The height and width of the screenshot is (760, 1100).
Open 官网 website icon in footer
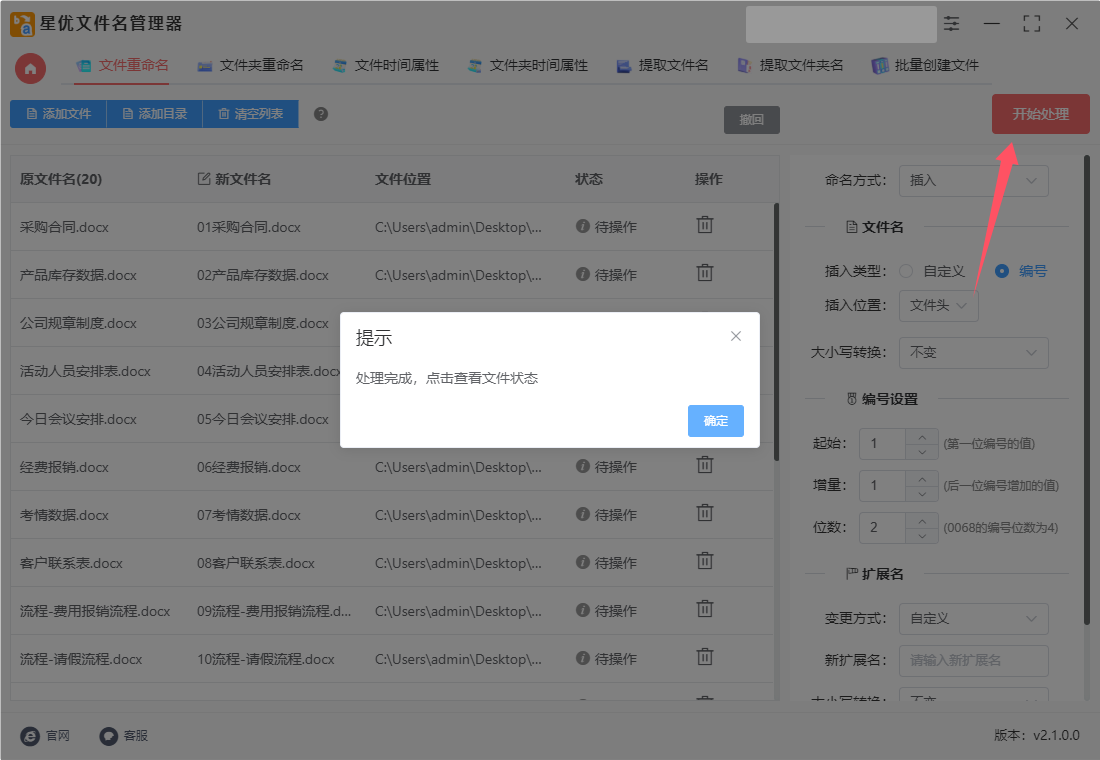point(30,735)
